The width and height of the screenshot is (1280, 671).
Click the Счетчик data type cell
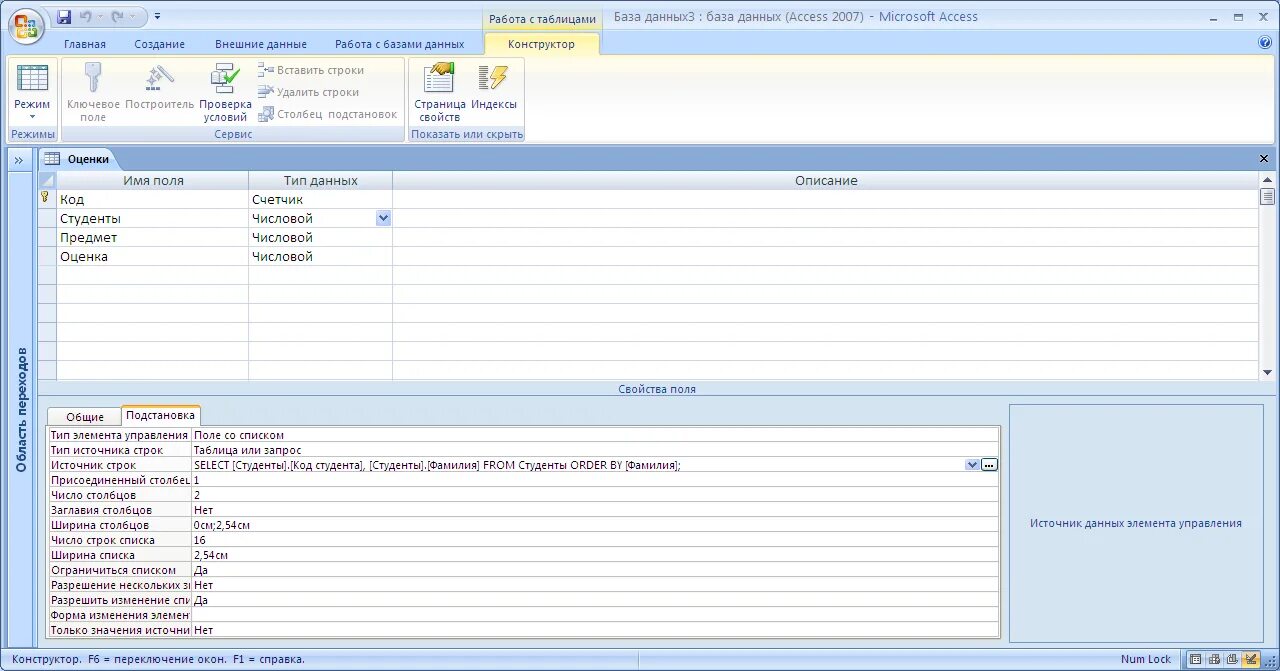point(320,199)
